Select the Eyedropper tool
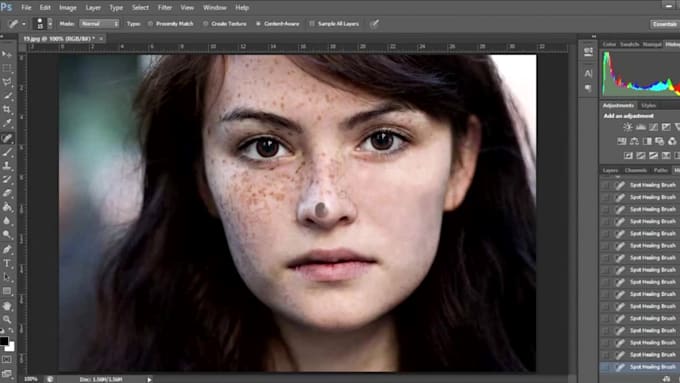The width and height of the screenshot is (680, 383). pos(7,124)
